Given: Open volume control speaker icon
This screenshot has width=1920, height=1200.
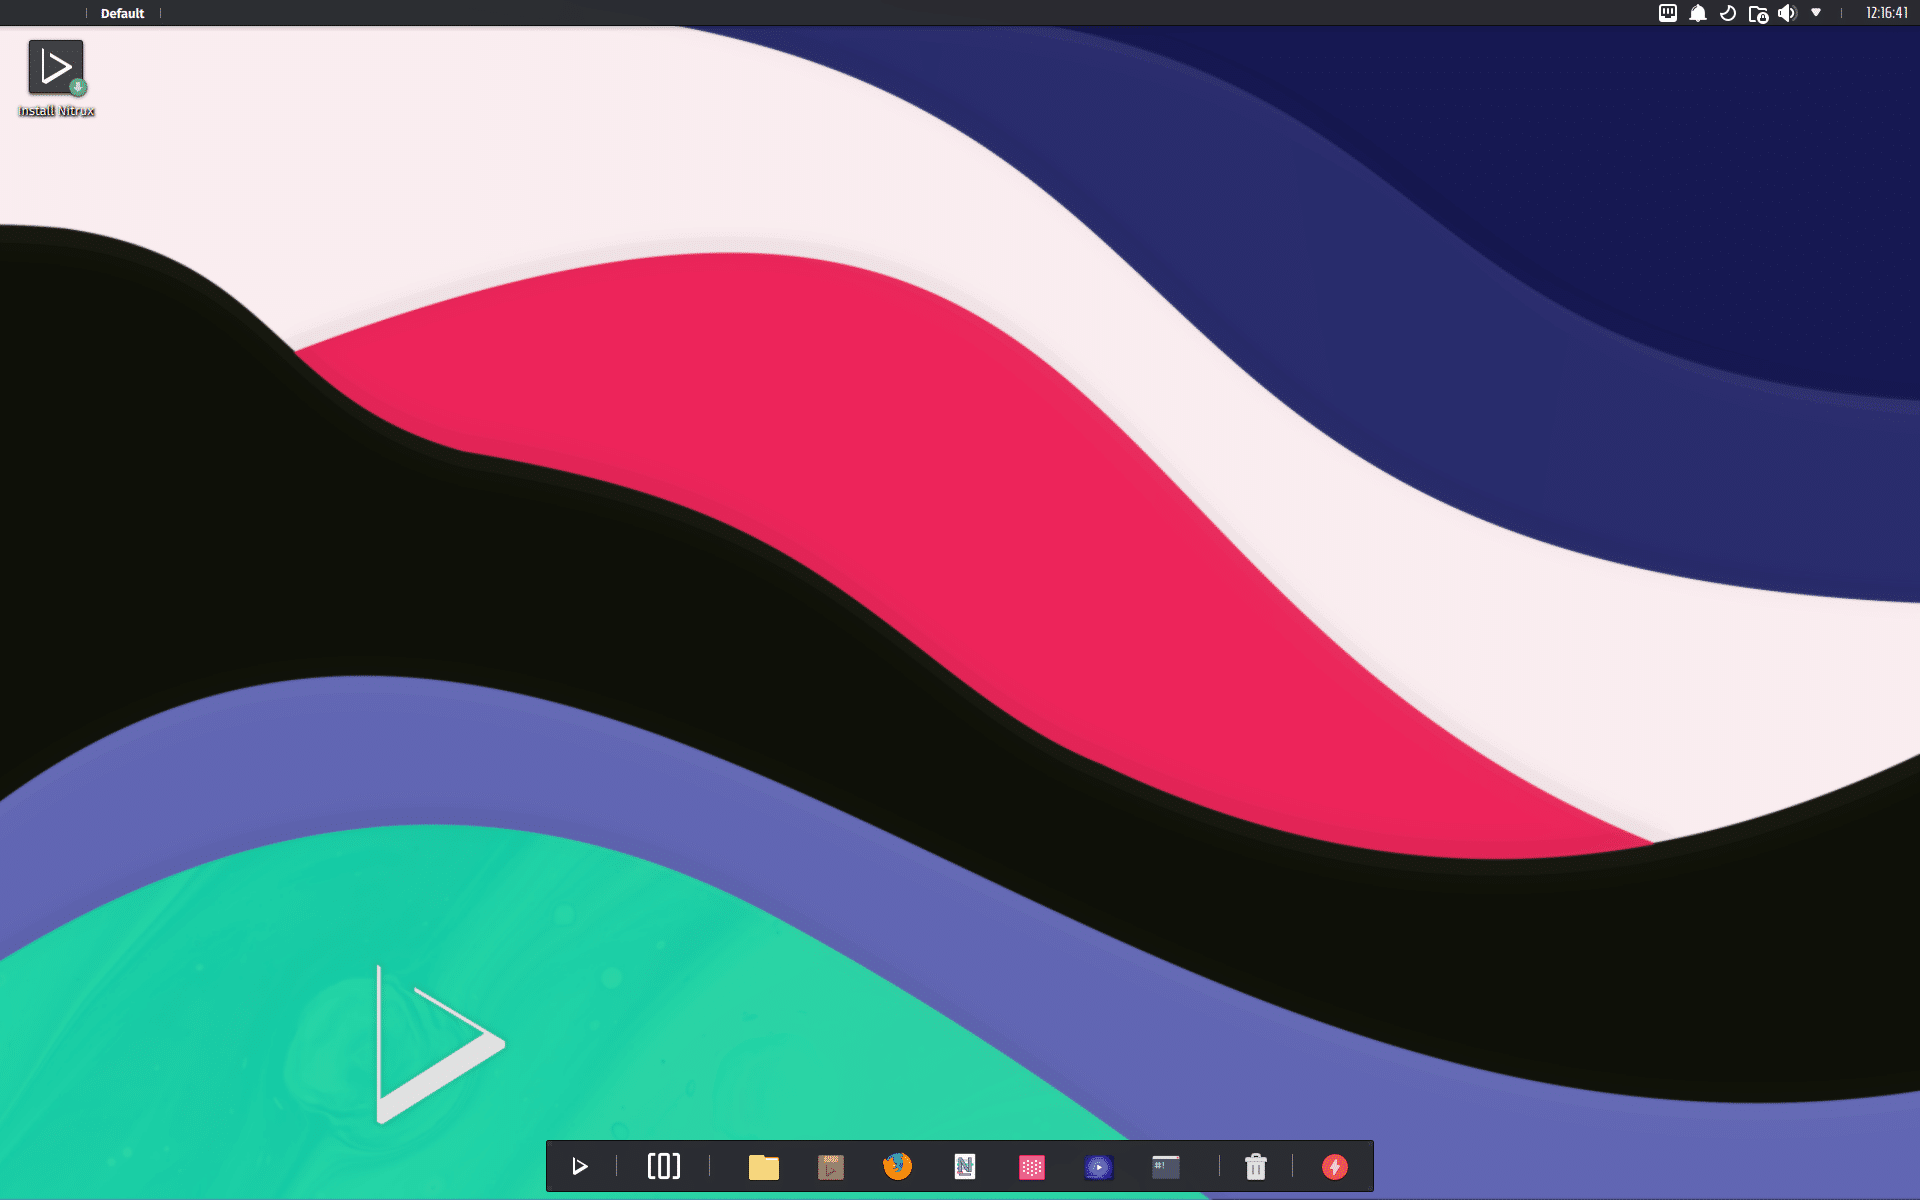Looking at the screenshot, I should [x=1787, y=13].
